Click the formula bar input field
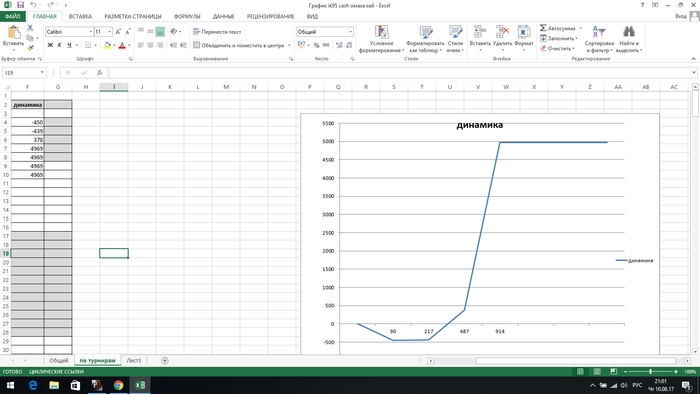Viewport: 700px width, 394px height. tap(401, 73)
